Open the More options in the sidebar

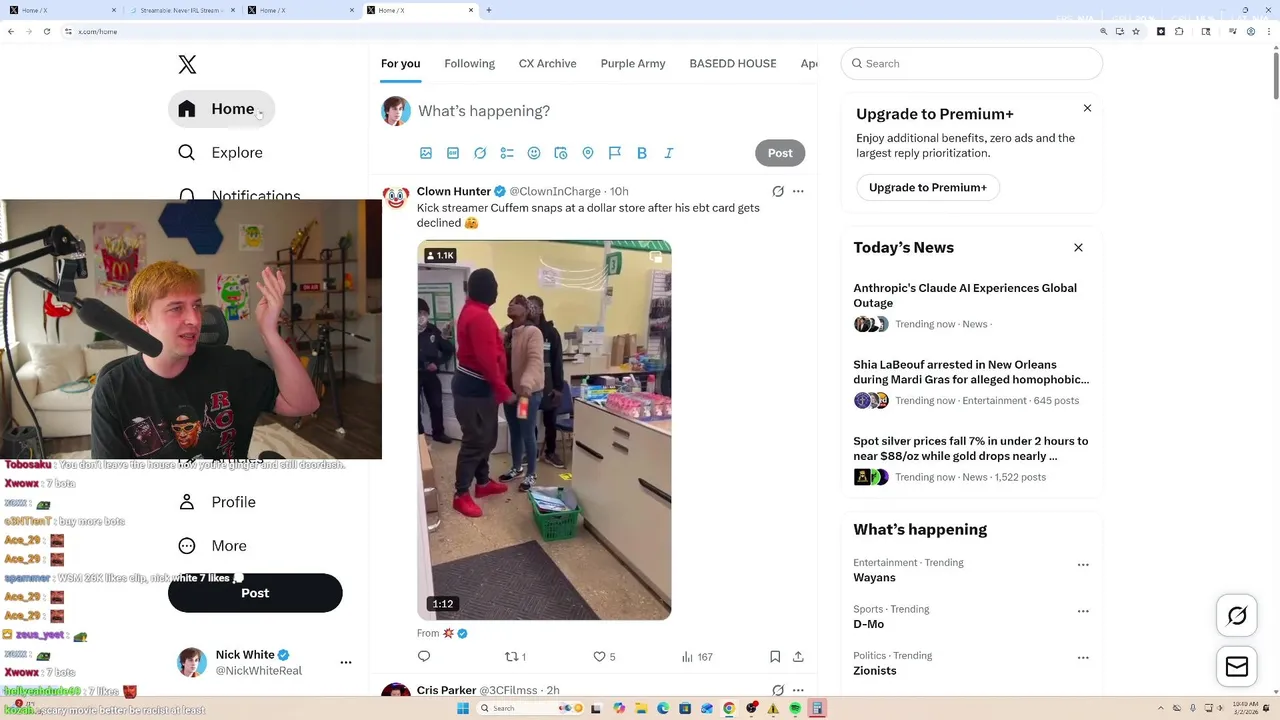click(213, 546)
